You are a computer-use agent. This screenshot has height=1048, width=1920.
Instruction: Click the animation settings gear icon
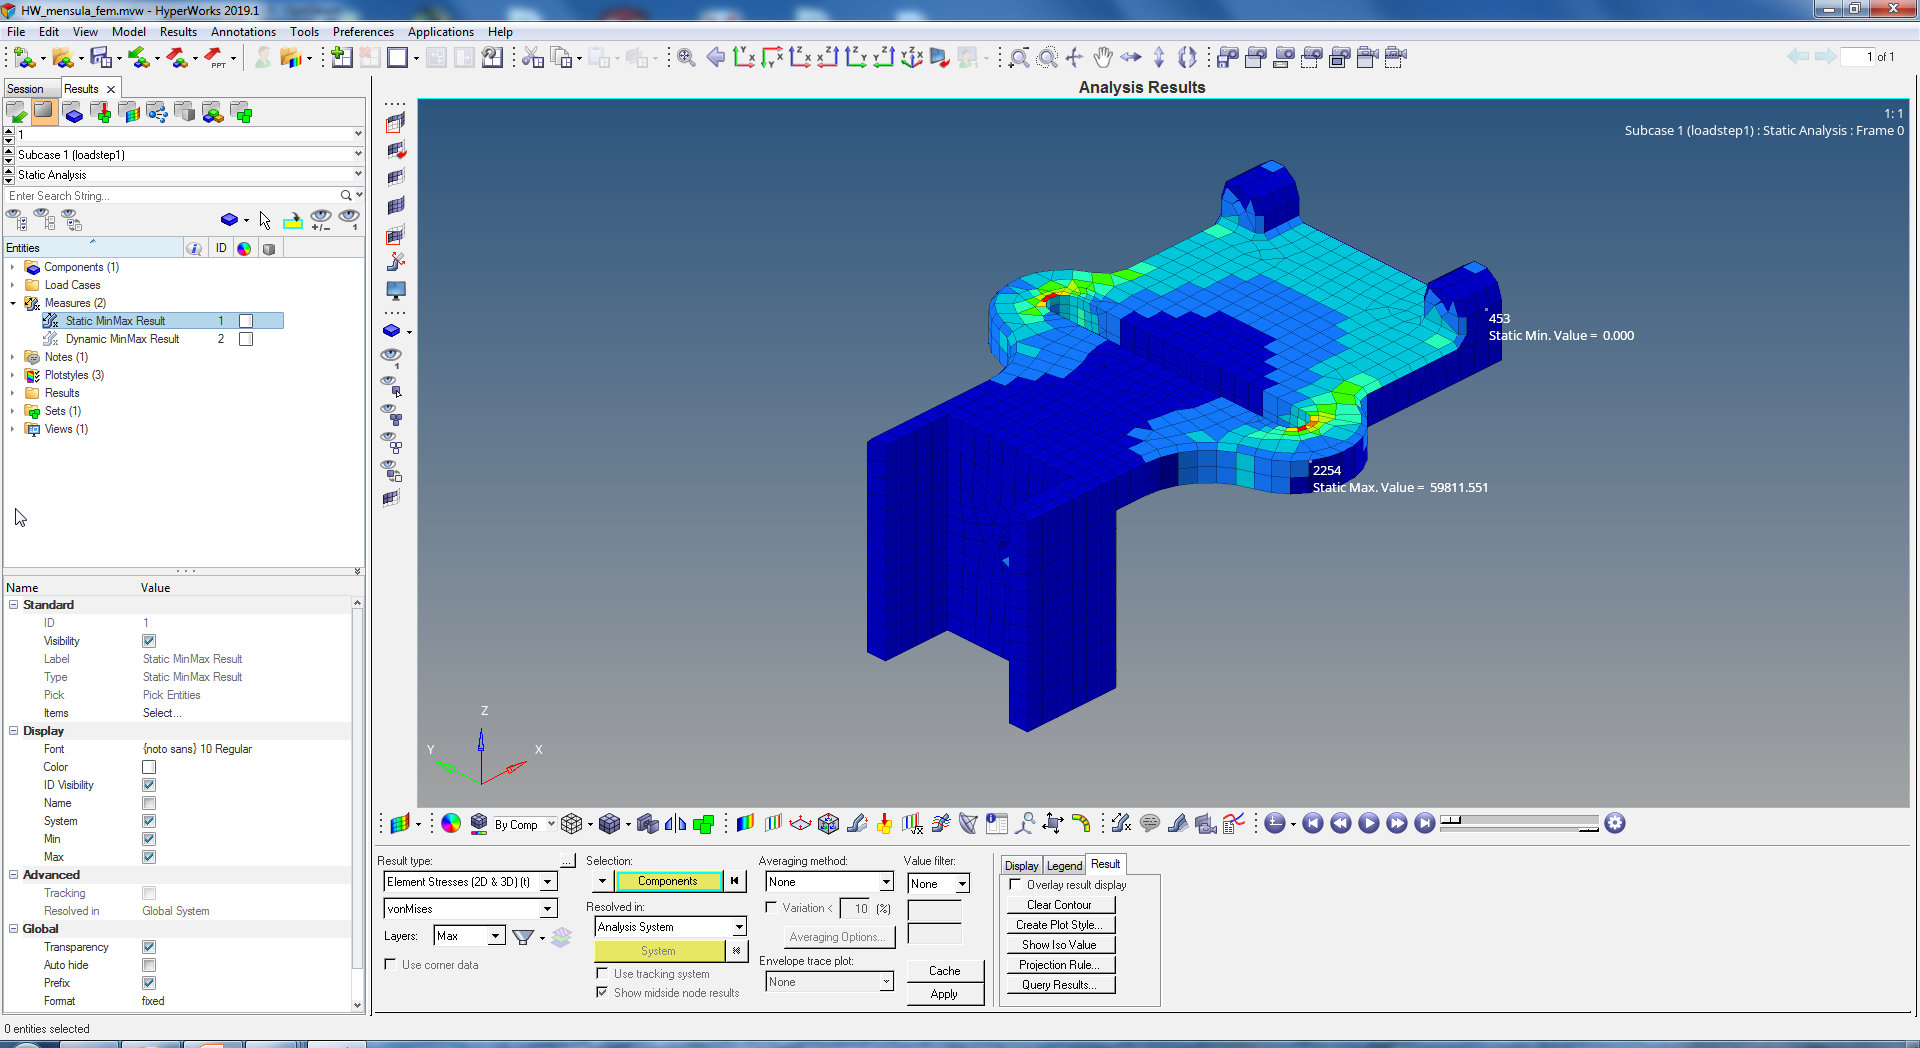pyautogui.click(x=1615, y=824)
